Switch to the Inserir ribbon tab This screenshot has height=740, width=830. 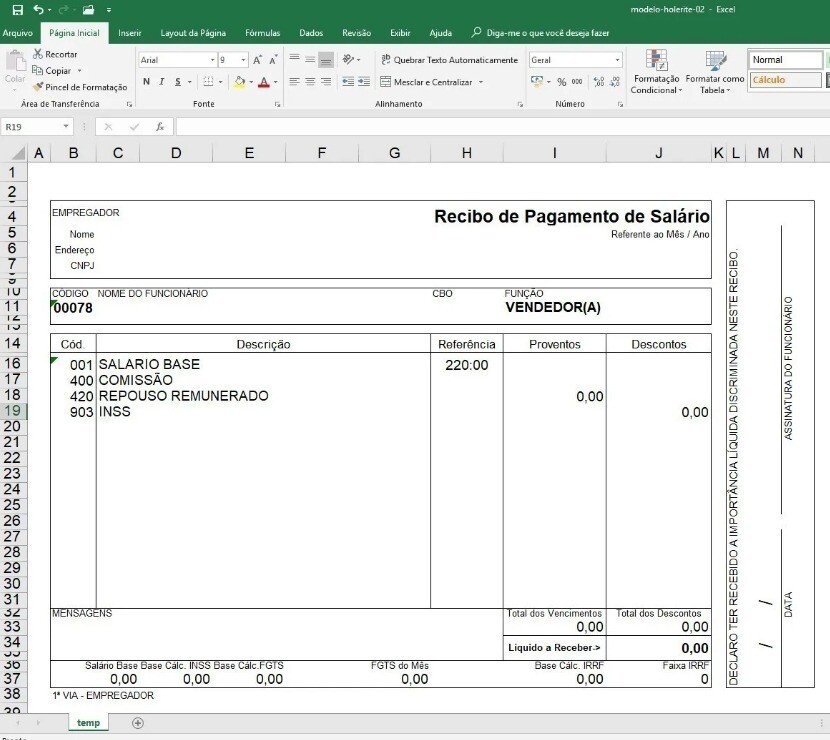click(x=129, y=33)
